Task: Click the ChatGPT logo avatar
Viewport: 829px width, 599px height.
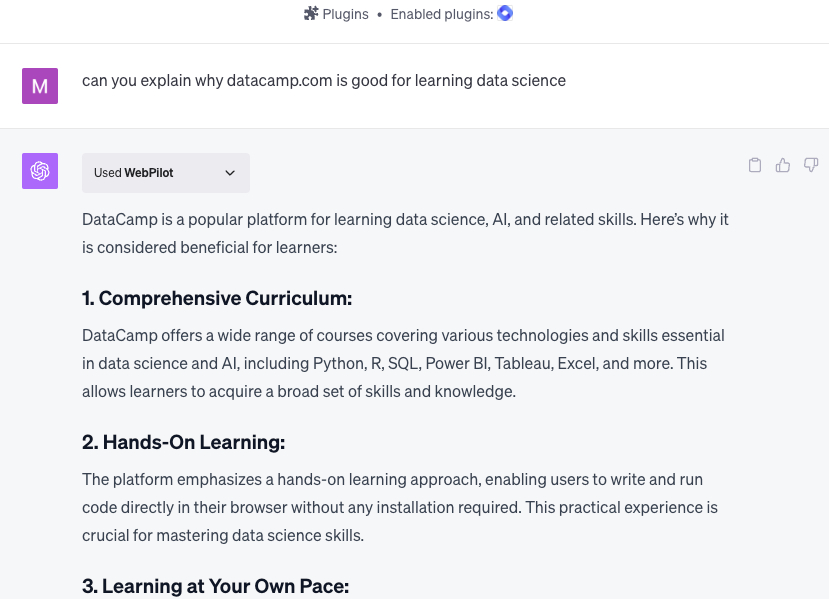Action: [x=40, y=171]
